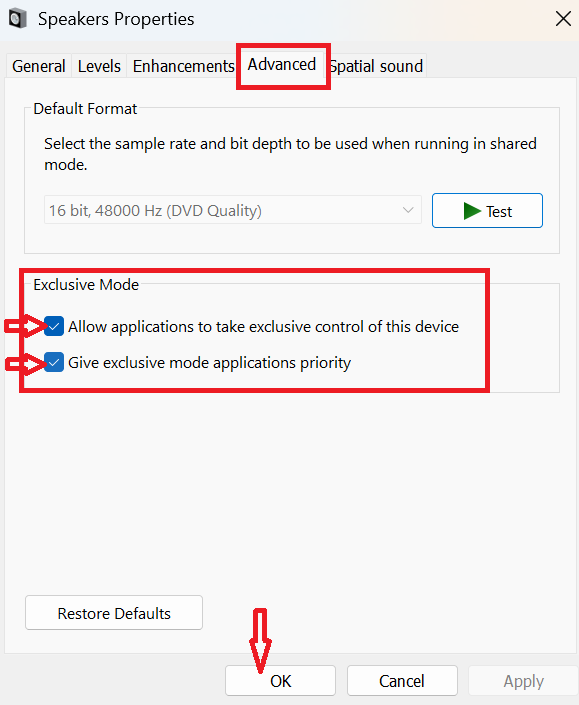Image resolution: width=579 pixels, height=705 pixels.
Task: Click the Cancel button
Action: (x=402, y=681)
